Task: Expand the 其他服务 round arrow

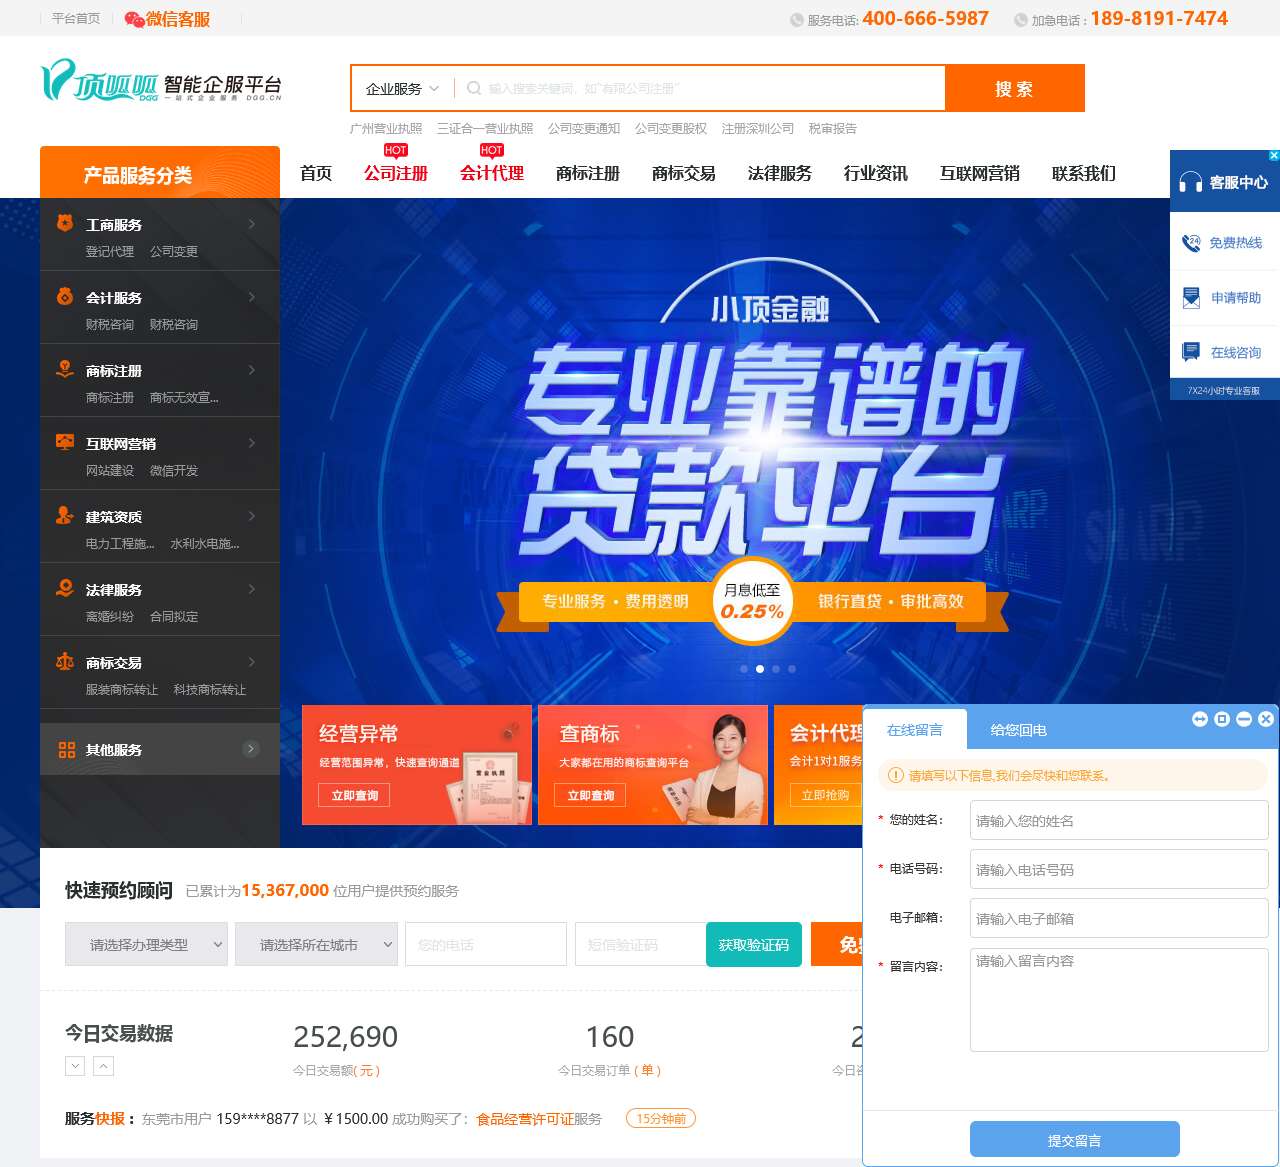Action: [x=251, y=749]
